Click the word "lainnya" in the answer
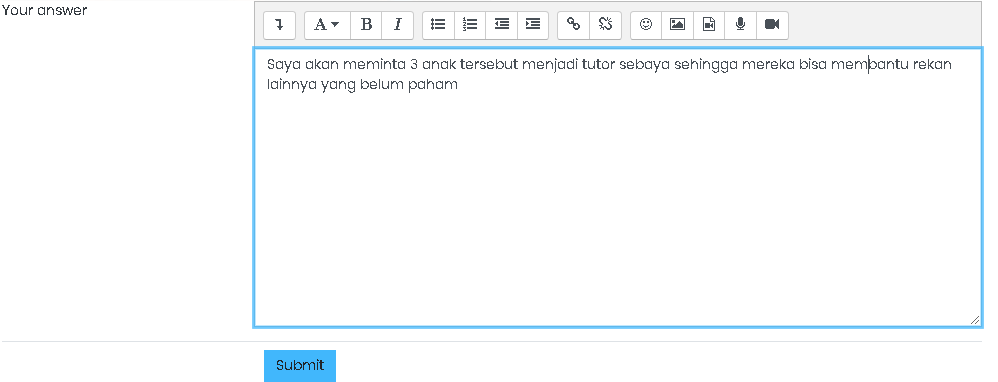The image size is (998, 382). click(x=292, y=85)
